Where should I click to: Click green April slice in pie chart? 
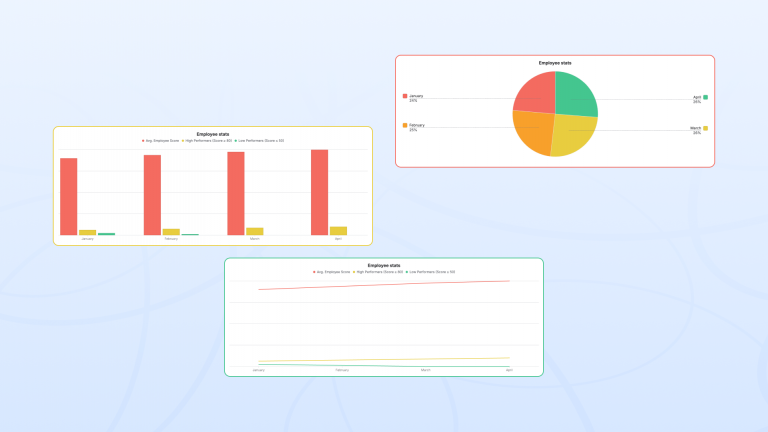(x=574, y=96)
